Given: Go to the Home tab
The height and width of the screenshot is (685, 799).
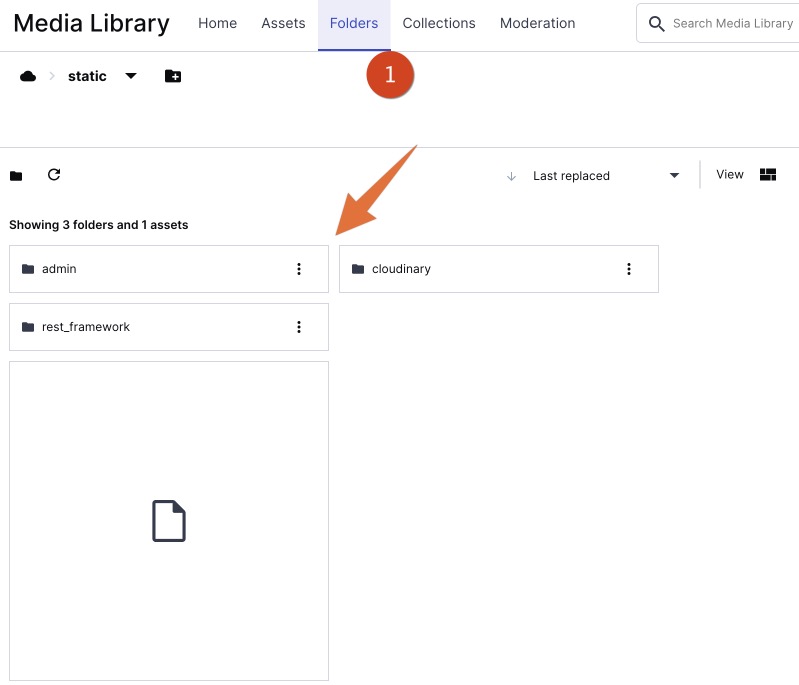Looking at the screenshot, I should point(218,23).
